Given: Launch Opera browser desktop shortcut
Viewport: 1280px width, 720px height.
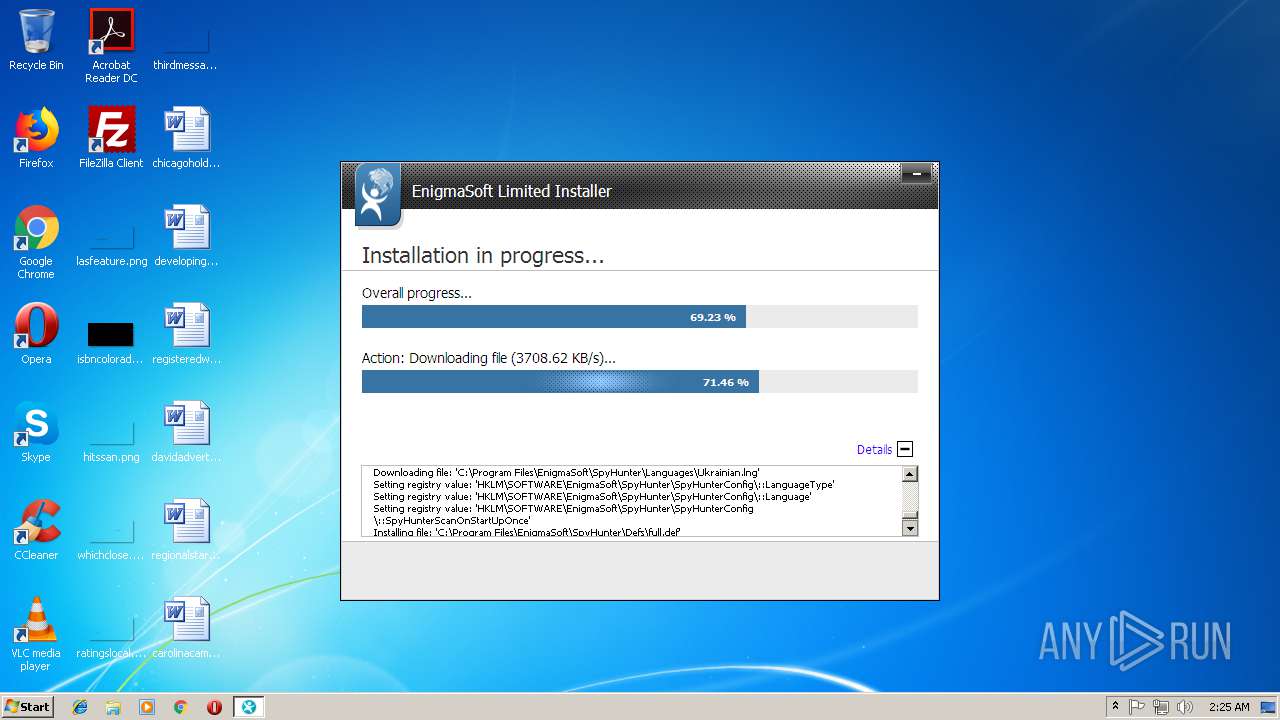Looking at the screenshot, I should click(36, 334).
